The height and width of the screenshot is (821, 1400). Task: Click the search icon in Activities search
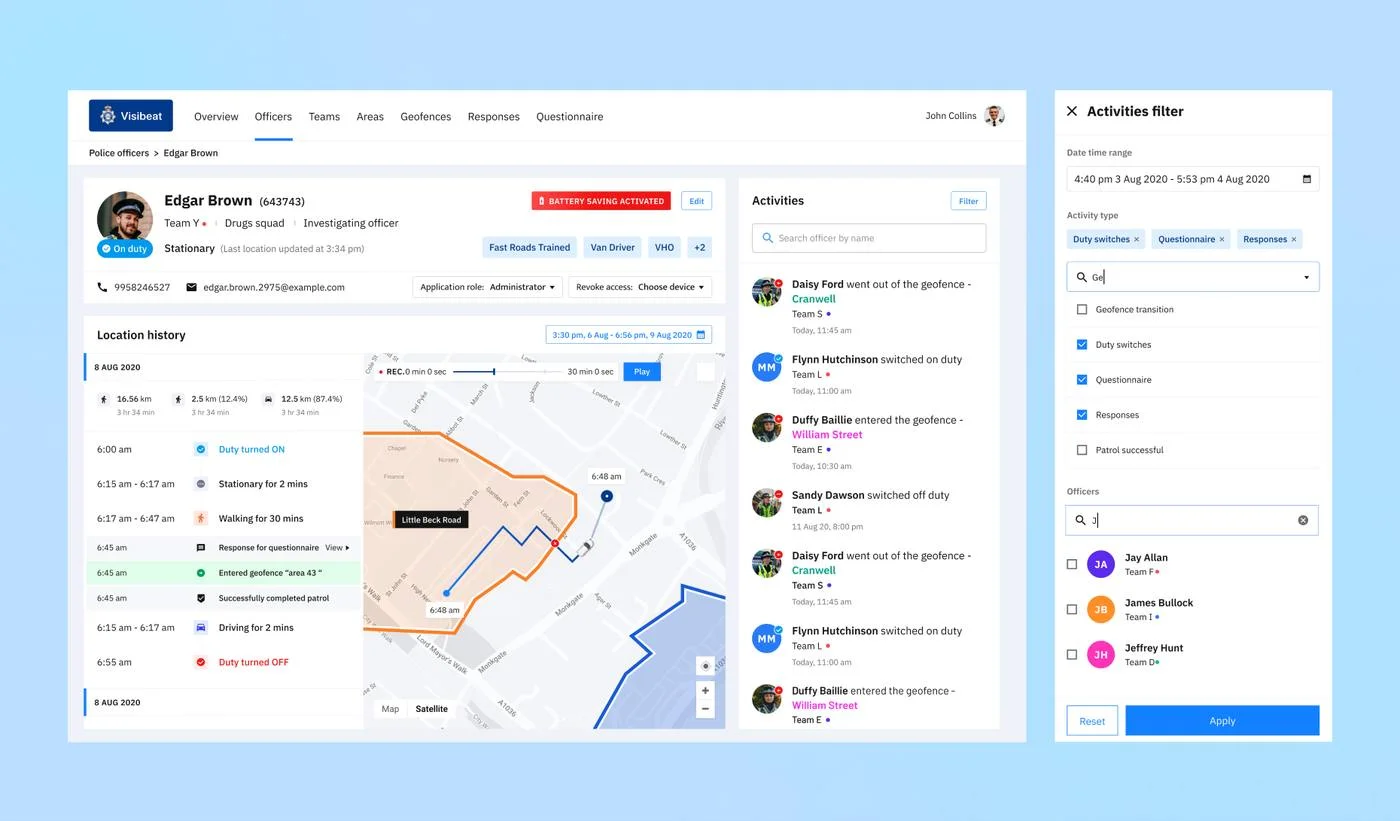click(x=768, y=238)
